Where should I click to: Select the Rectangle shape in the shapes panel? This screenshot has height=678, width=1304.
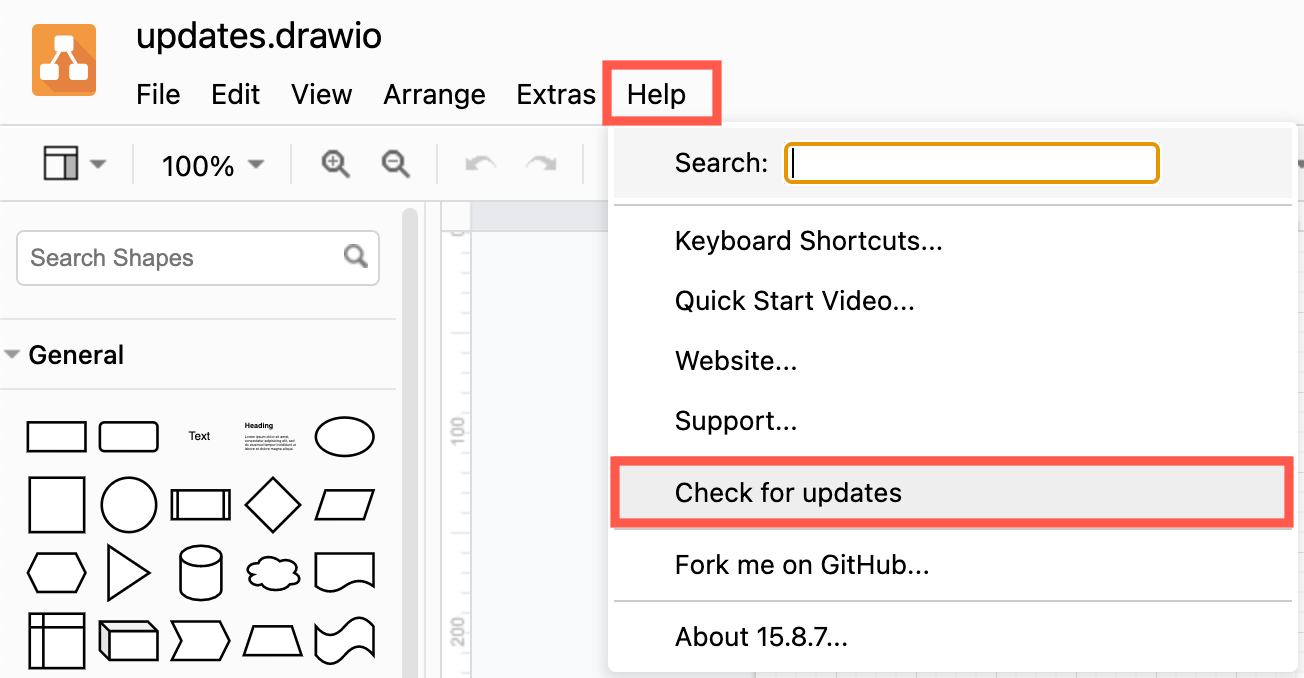pyautogui.click(x=57, y=436)
